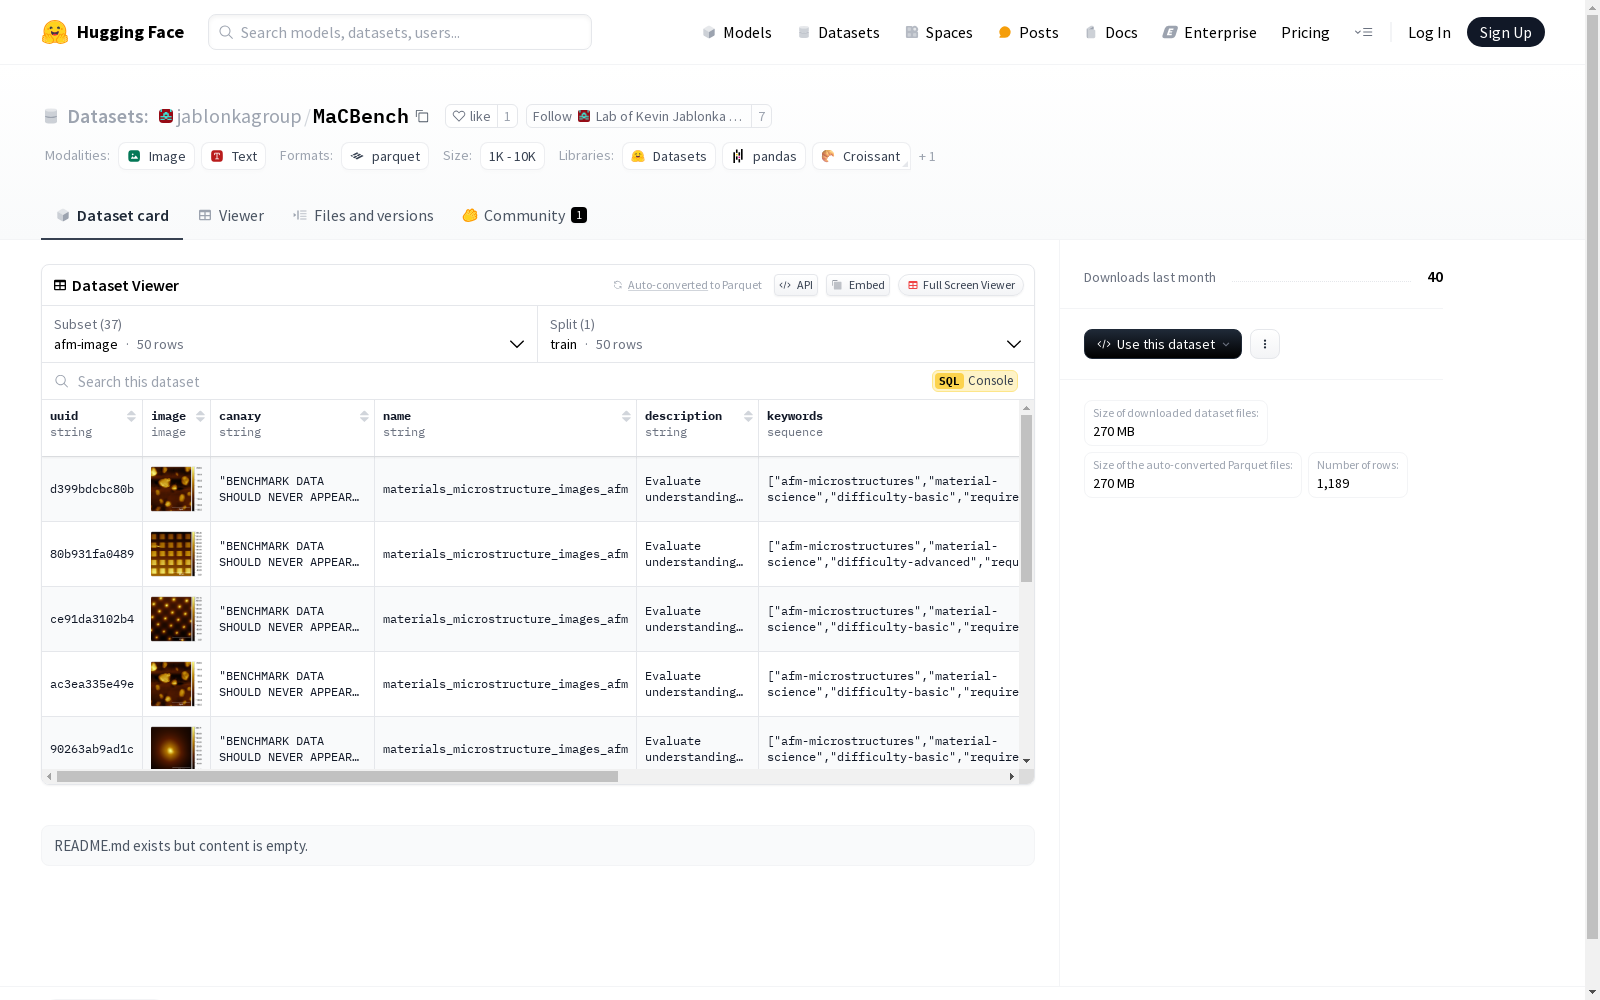Copy dataset name with the copy icon
The width and height of the screenshot is (1600, 1000).
click(422, 116)
